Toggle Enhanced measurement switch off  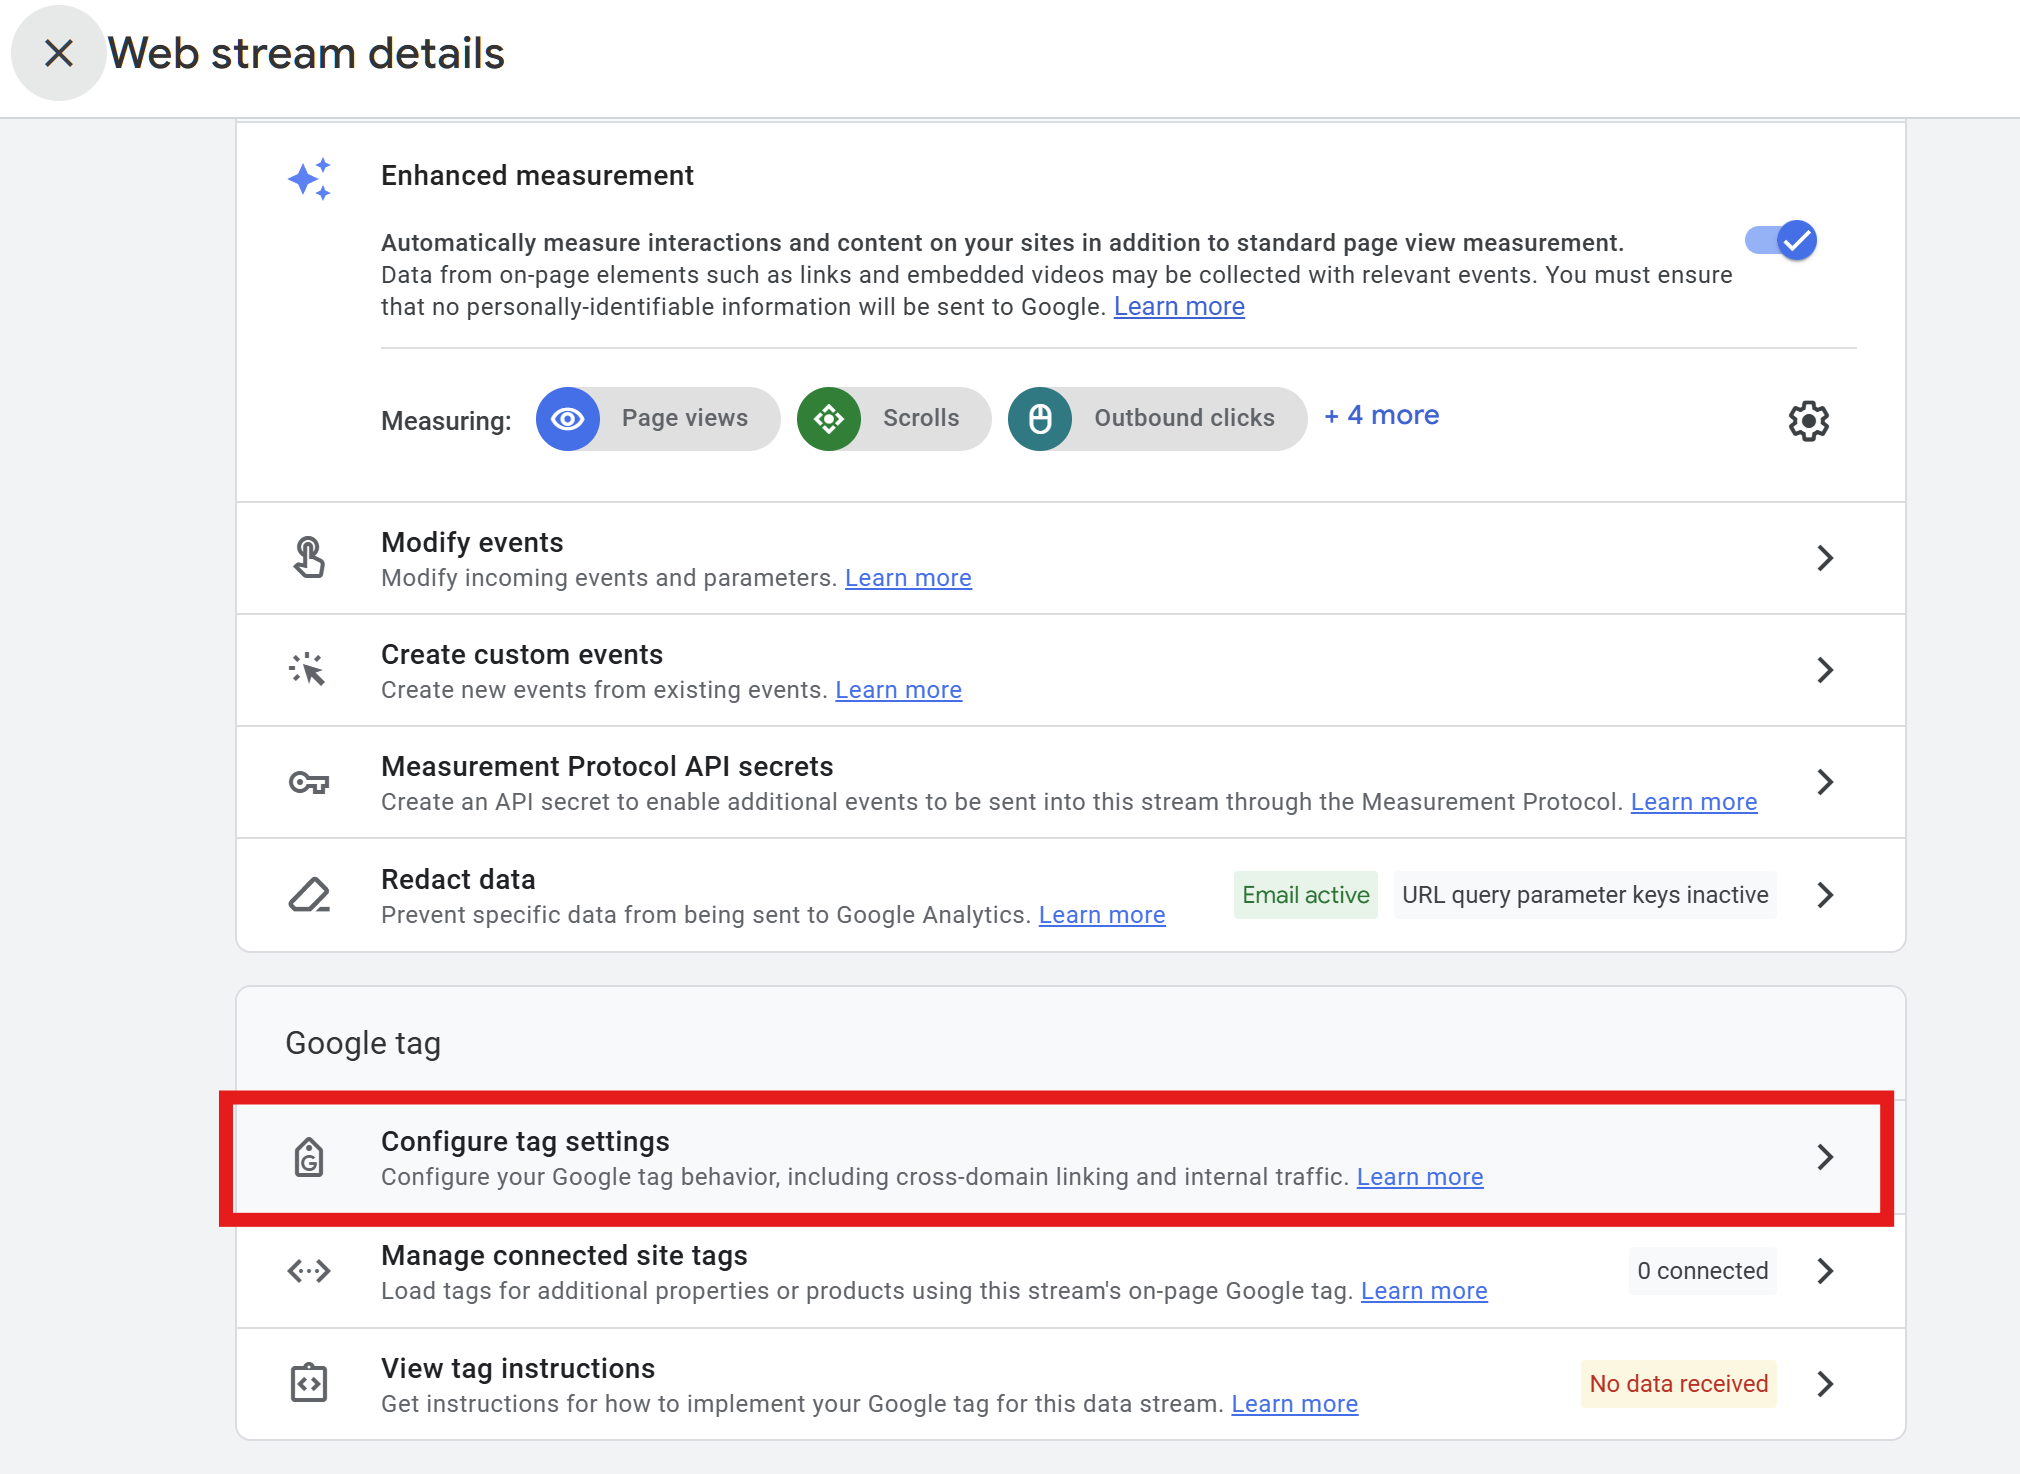[x=1782, y=241]
